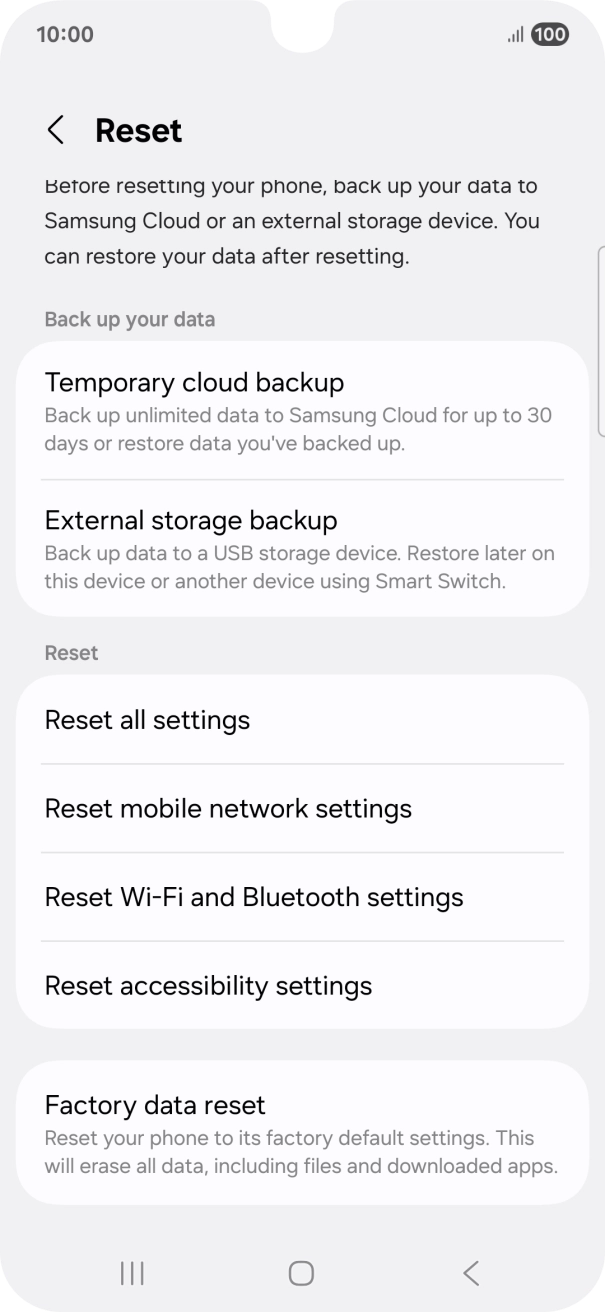Image resolution: width=605 pixels, height=1312 pixels.
Task: Tap Factory data reset
Action: pos(302,1130)
